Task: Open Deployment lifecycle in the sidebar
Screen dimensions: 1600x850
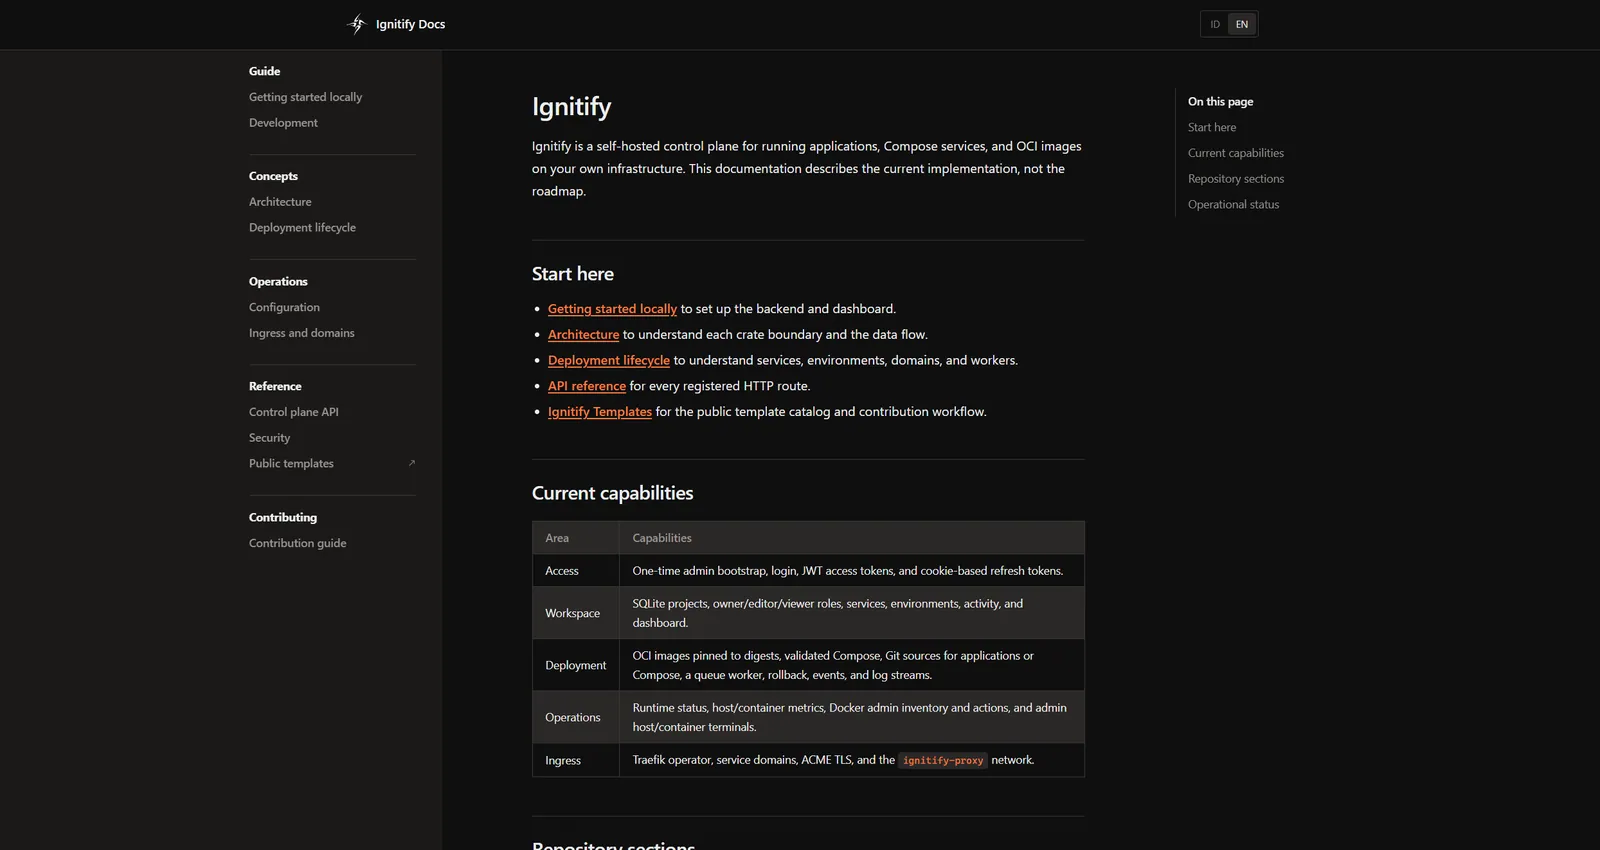Action: [x=302, y=228]
